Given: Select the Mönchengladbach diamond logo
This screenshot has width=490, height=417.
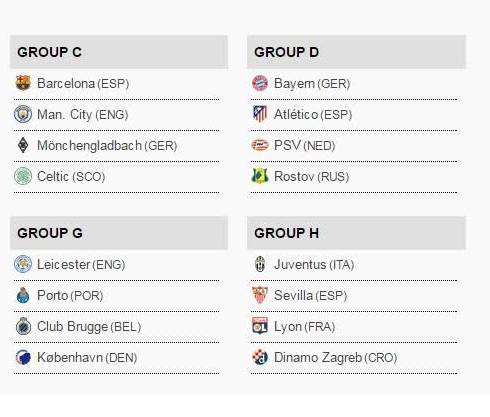Looking at the screenshot, I should click(x=23, y=145).
